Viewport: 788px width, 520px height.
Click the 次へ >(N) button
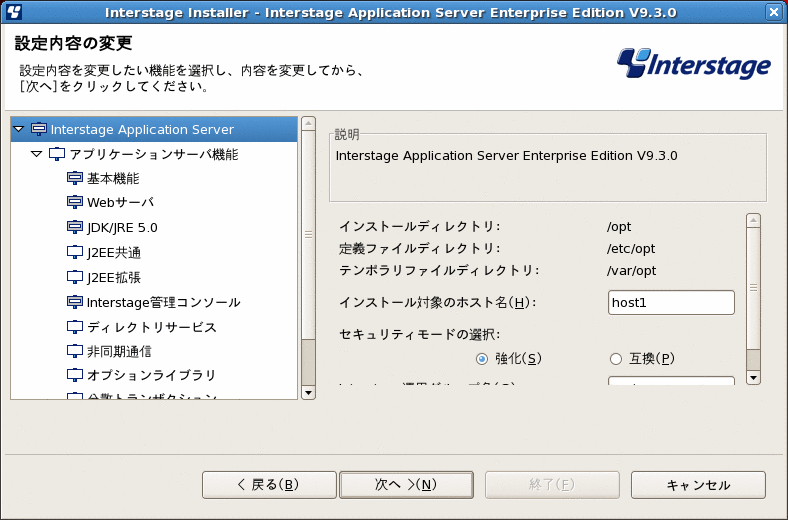coord(407,485)
